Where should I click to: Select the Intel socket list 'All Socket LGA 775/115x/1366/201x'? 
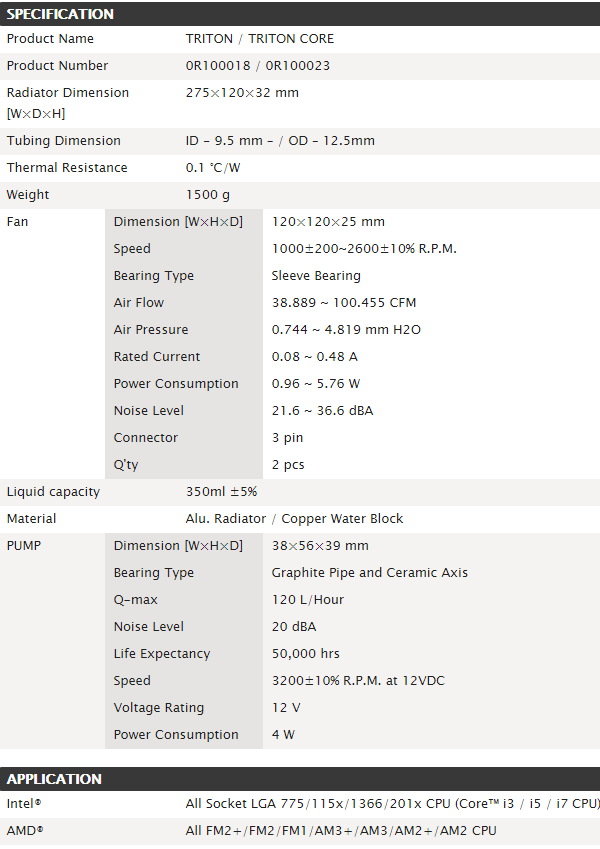click(303, 804)
